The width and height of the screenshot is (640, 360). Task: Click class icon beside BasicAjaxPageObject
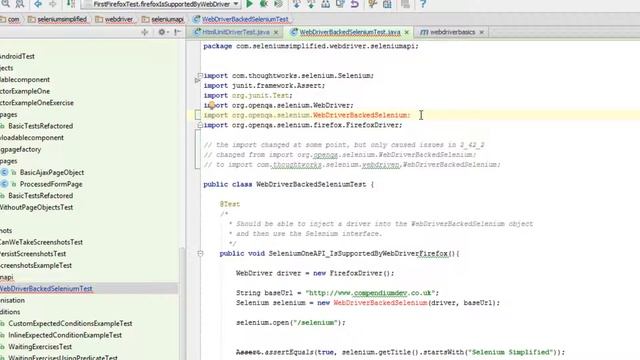tap(4, 173)
